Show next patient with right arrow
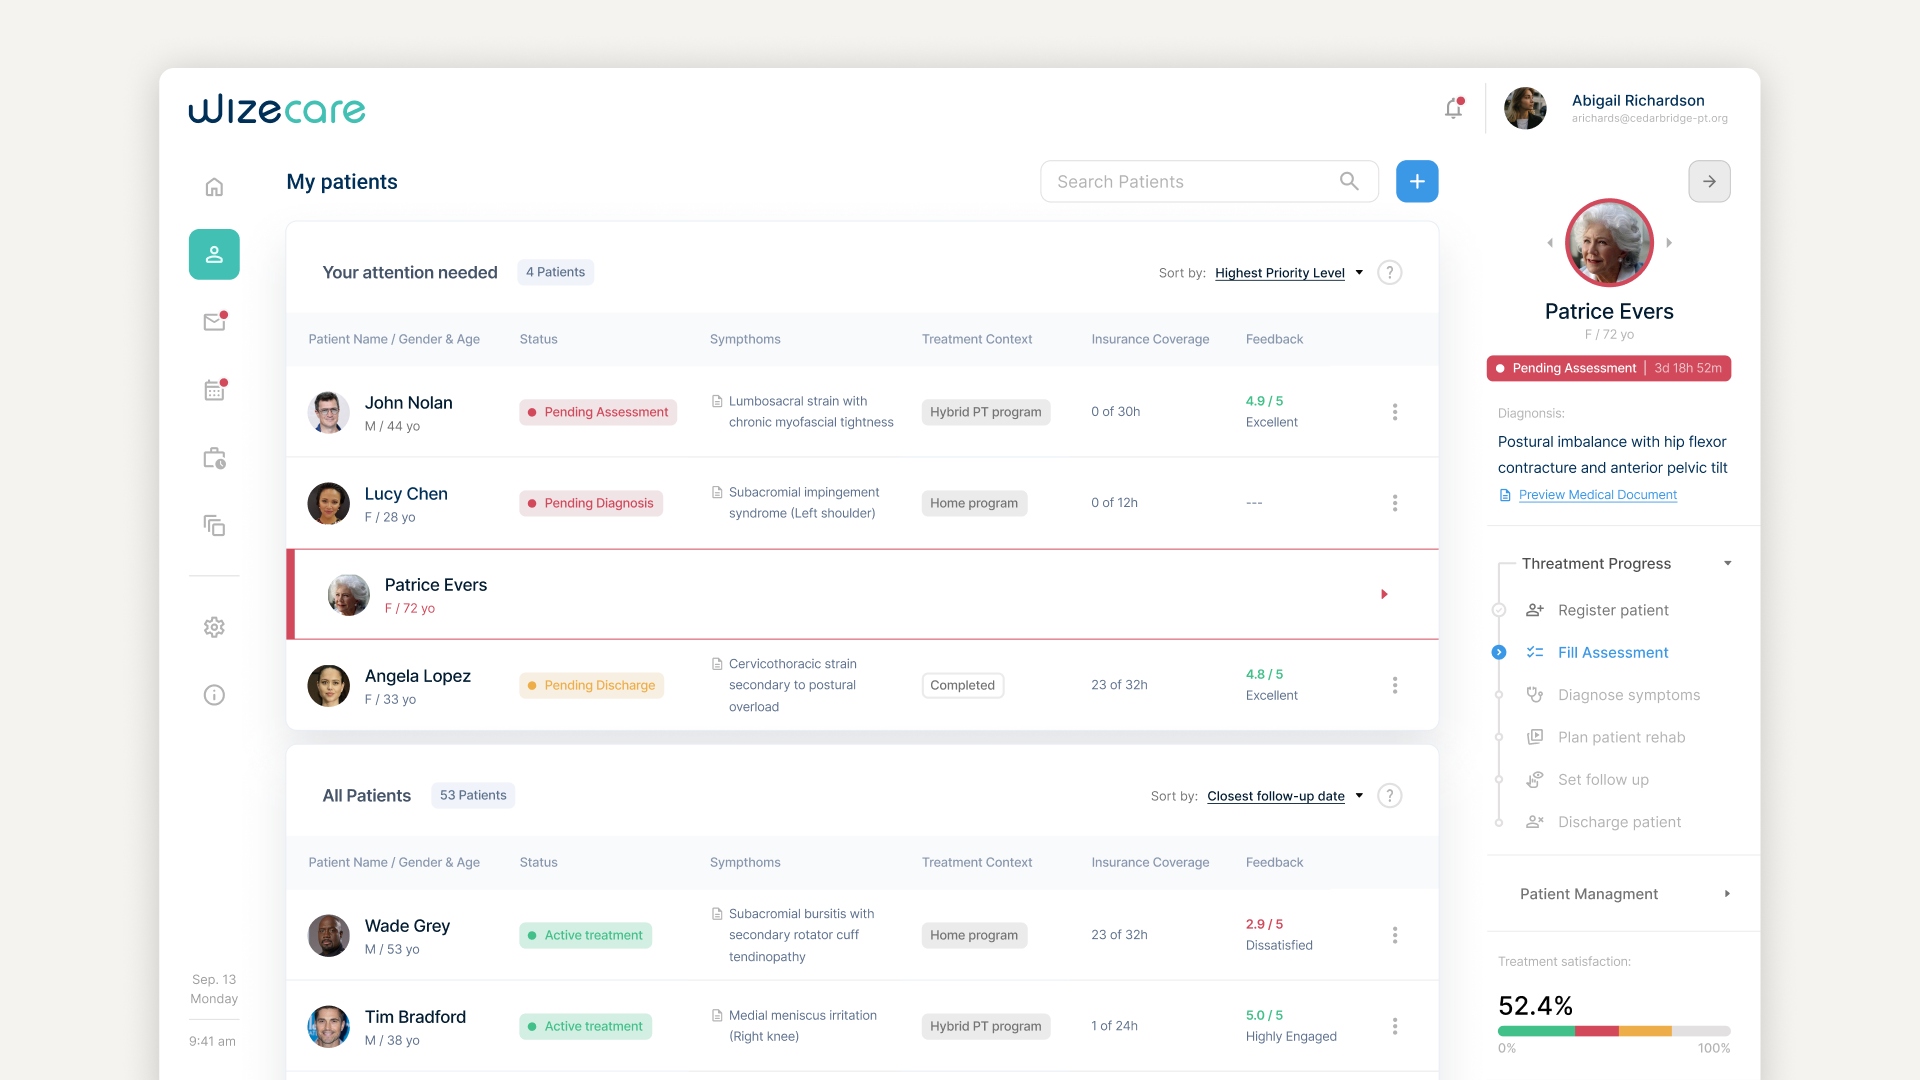 [x=1669, y=243]
